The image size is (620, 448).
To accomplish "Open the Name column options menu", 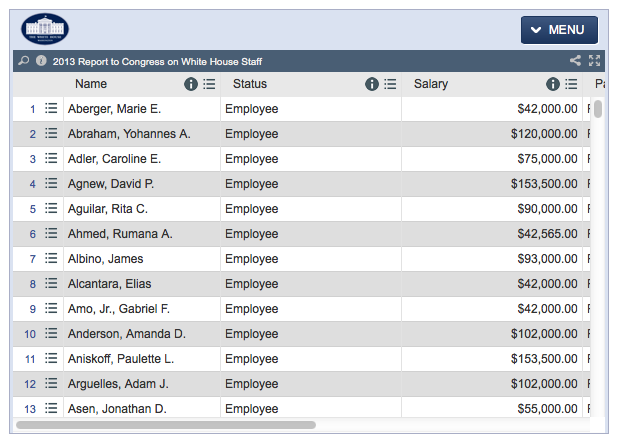I will click(209, 85).
